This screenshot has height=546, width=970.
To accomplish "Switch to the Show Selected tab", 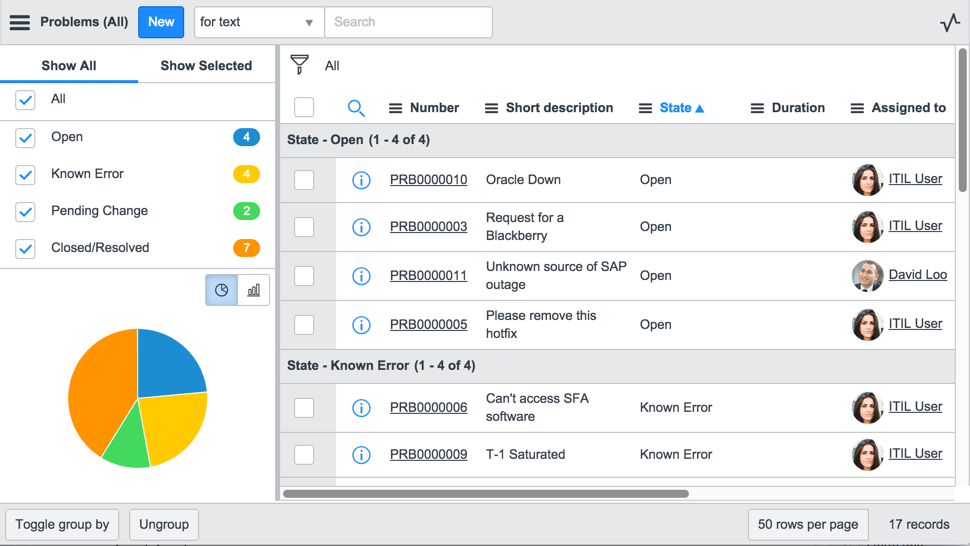I will point(206,66).
